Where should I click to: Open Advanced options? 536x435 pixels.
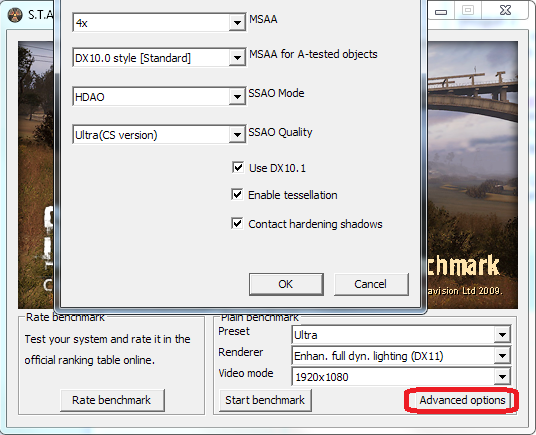point(462,400)
